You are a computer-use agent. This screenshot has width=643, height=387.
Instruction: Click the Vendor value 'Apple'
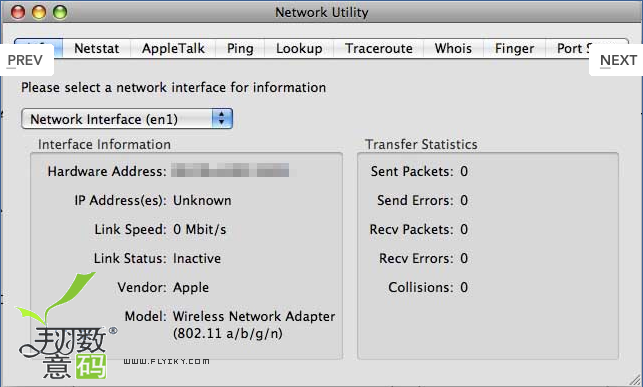pos(191,287)
